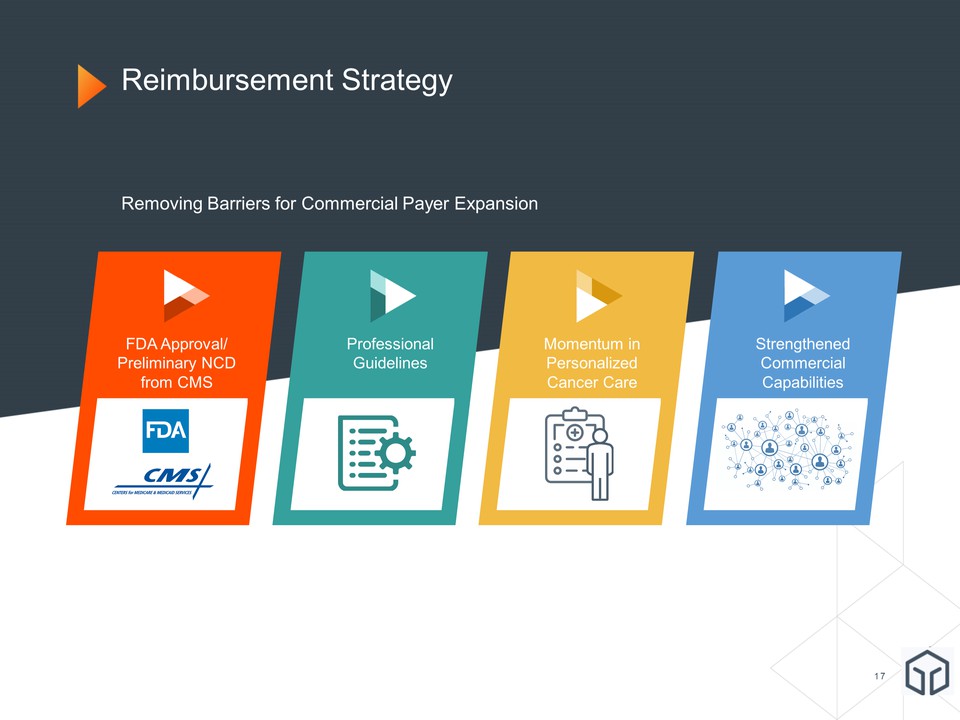Click the people network graphic

pyautogui.click(x=789, y=450)
